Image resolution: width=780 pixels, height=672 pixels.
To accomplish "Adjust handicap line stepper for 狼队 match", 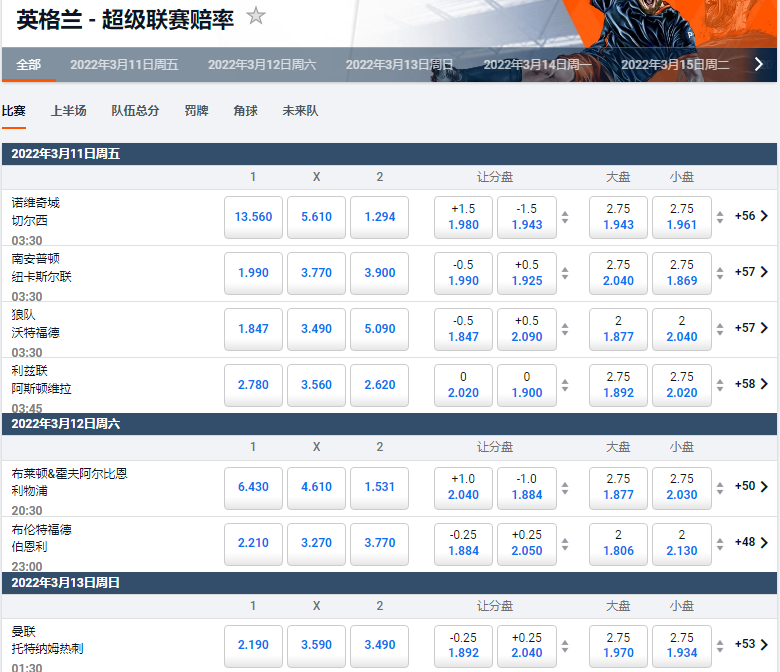I will tap(565, 329).
